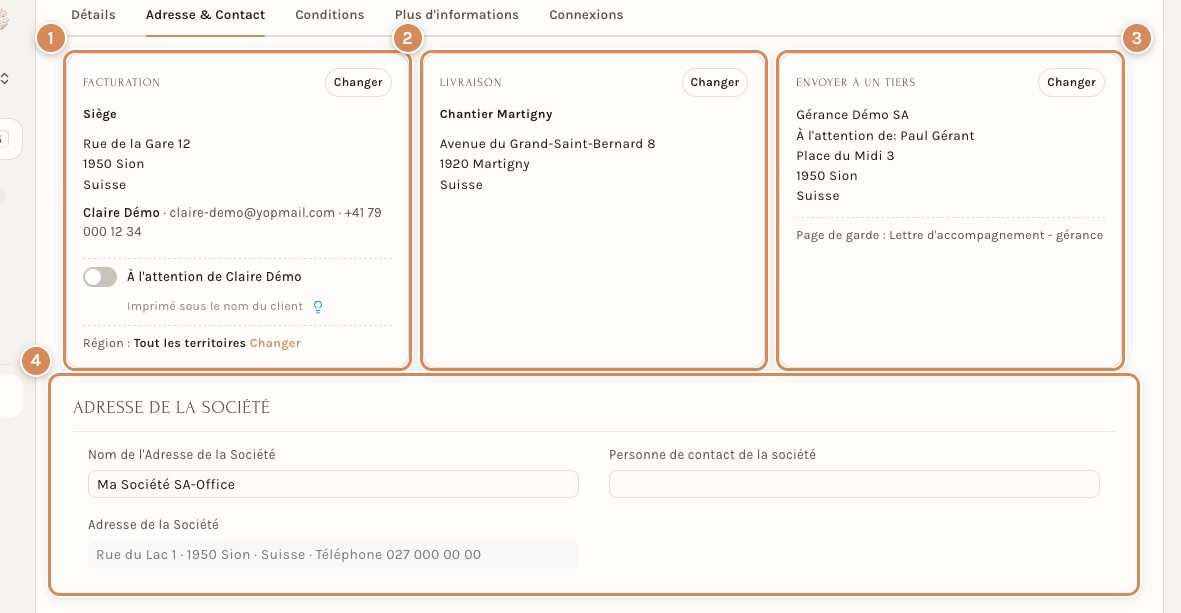The width and height of the screenshot is (1181, 613).
Task: Click the sidebar up-down chevron icon
Action: (5, 78)
